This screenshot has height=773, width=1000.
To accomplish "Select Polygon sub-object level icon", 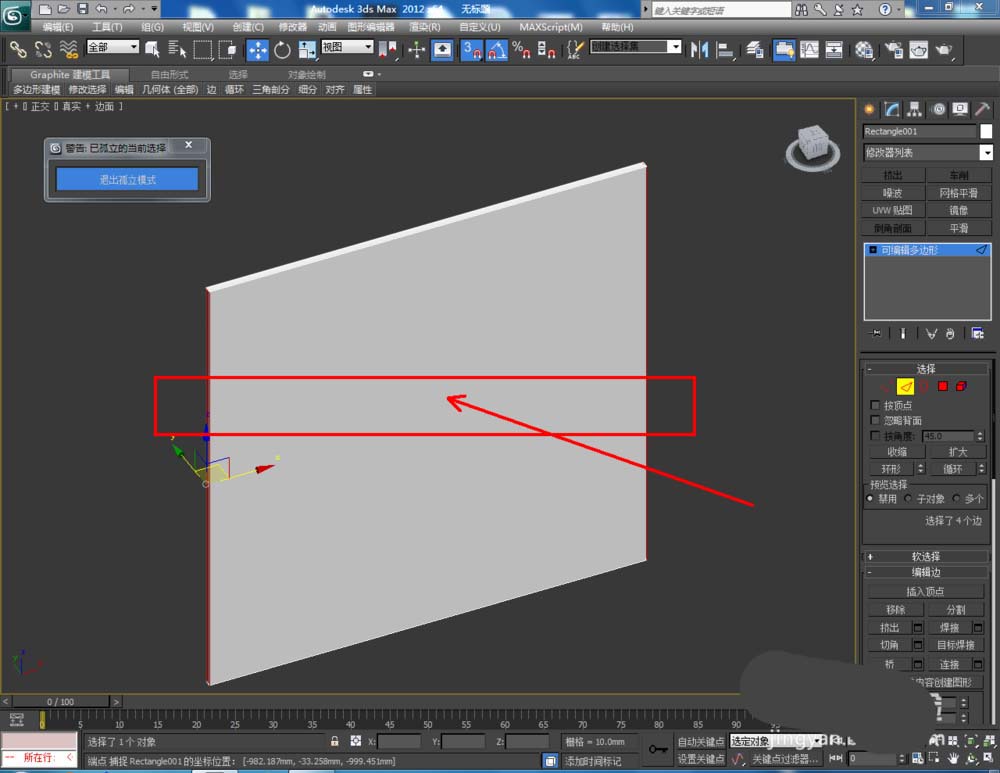I will tap(943, 386).
